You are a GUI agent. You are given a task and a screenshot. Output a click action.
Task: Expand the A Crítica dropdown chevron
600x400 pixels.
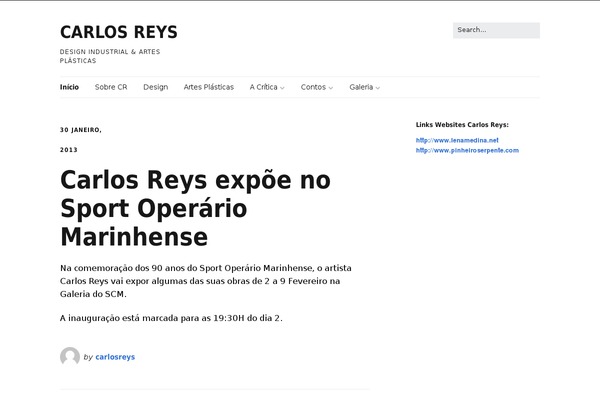(282, 88)
